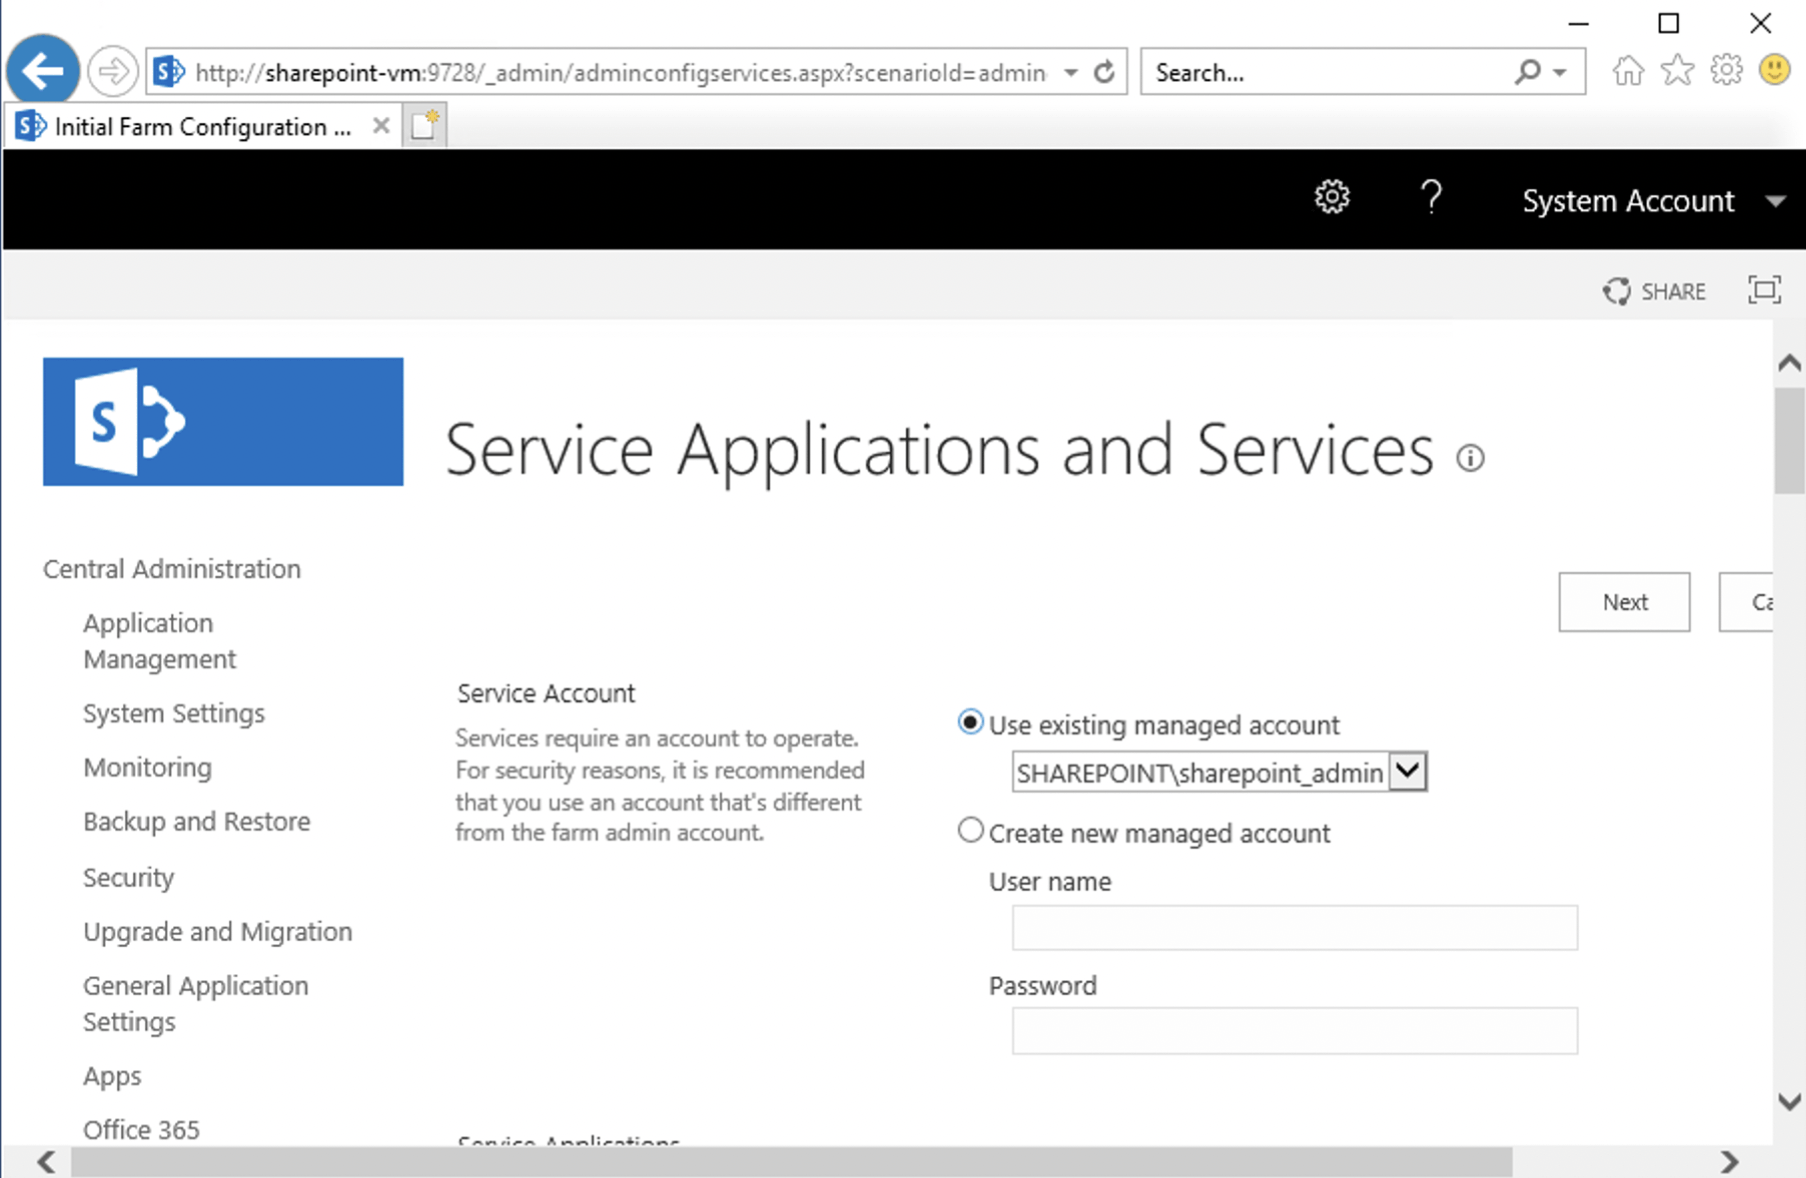
Task: Open the SharePoint help question mark
Action: point(1431,198)
